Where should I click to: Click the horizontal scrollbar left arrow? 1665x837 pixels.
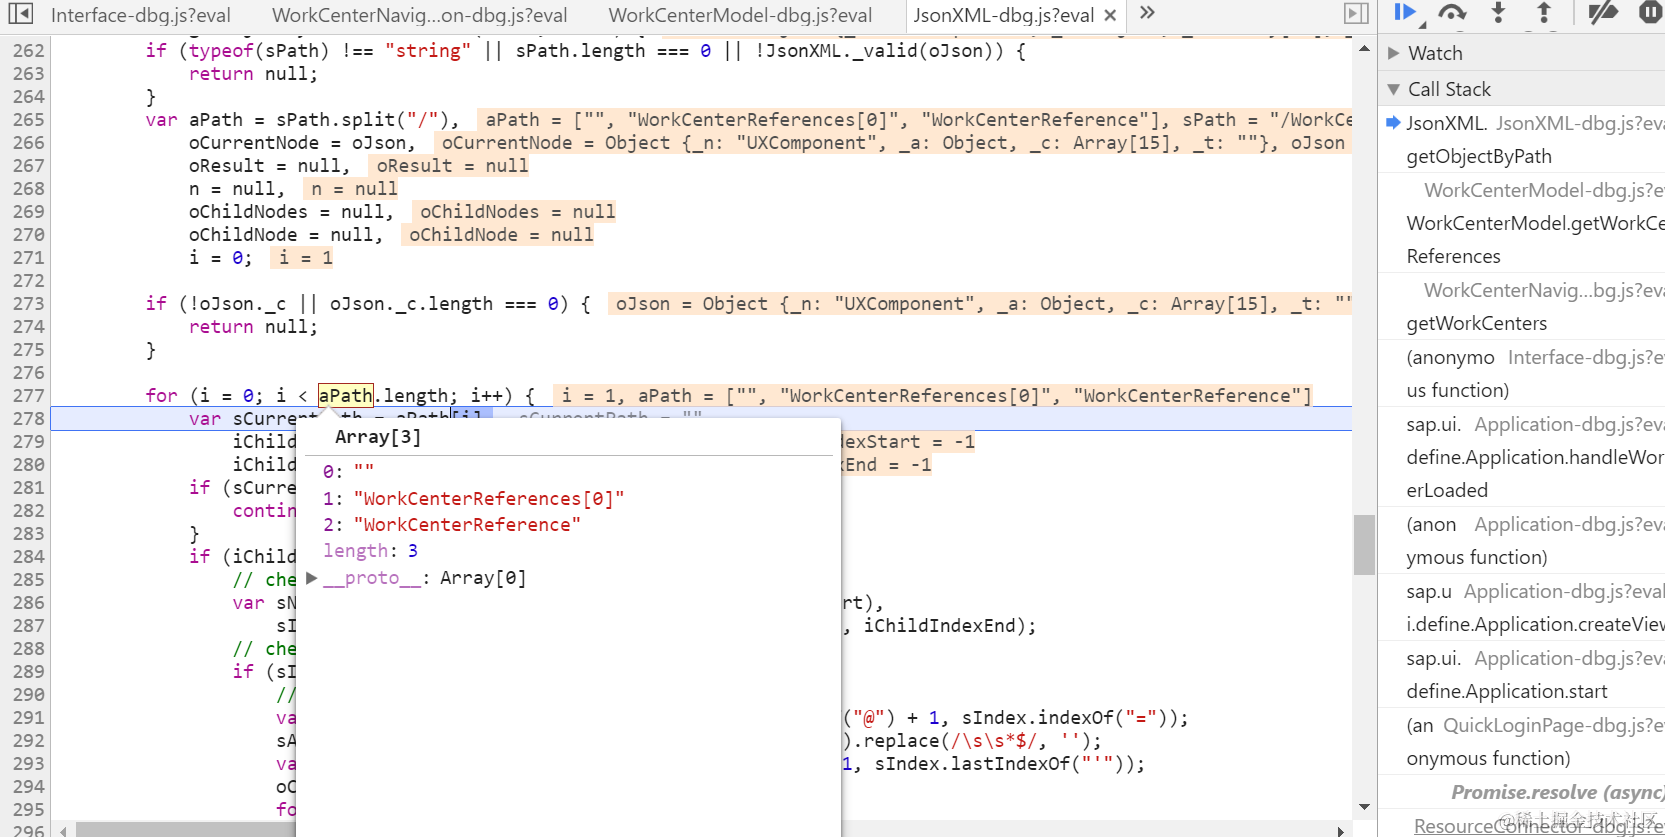tap(63, 830)
